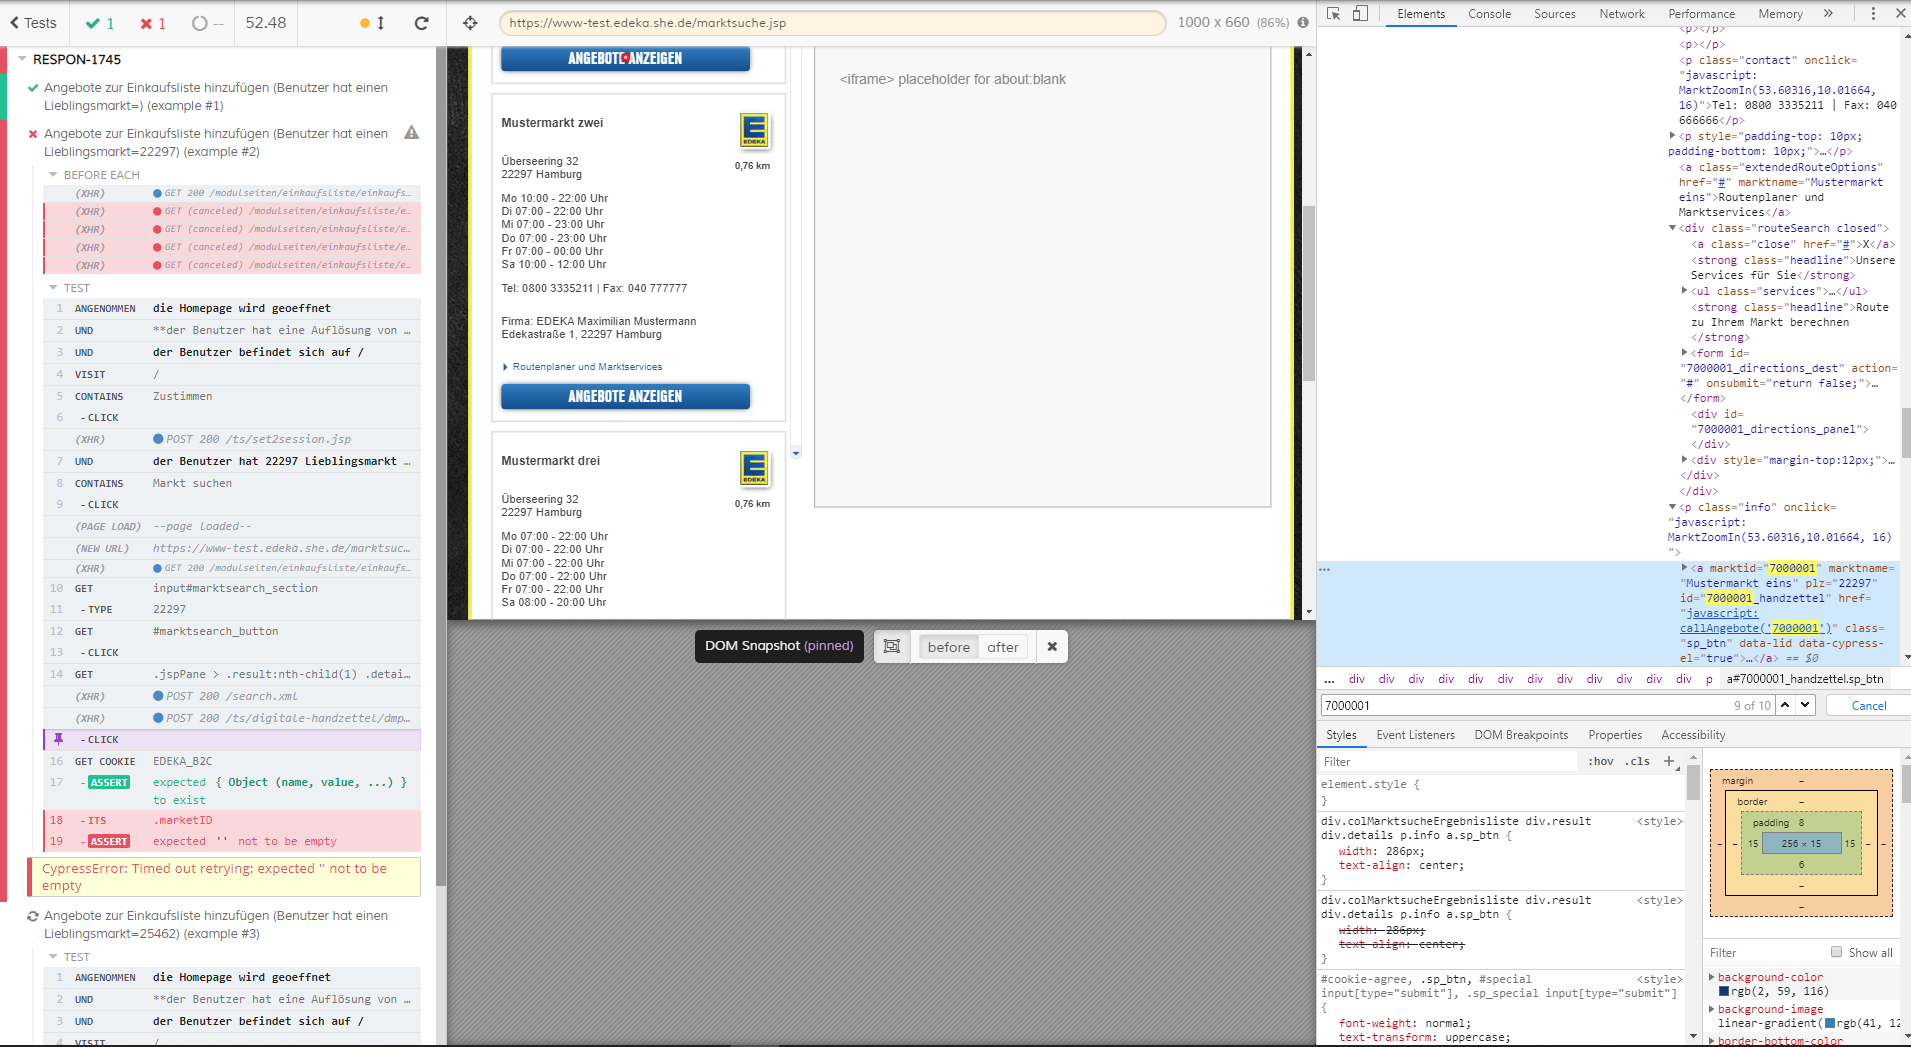Collapse the BEFORE EACH section

click(53, 175)
